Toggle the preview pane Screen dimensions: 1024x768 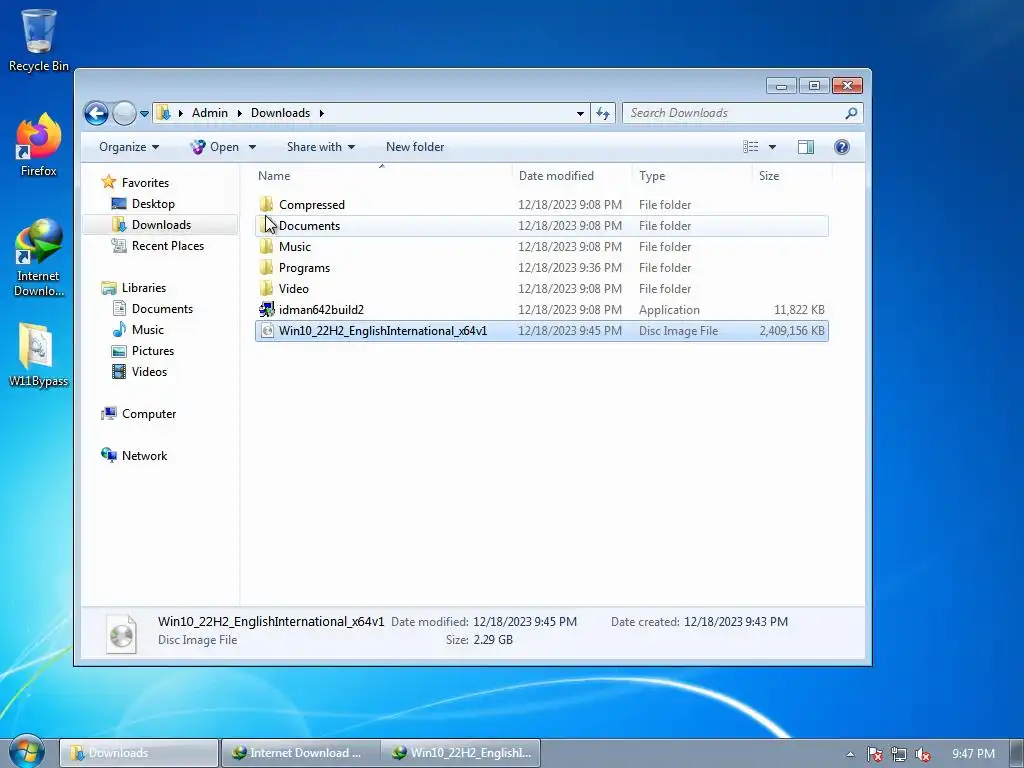[x=806, y=147]
